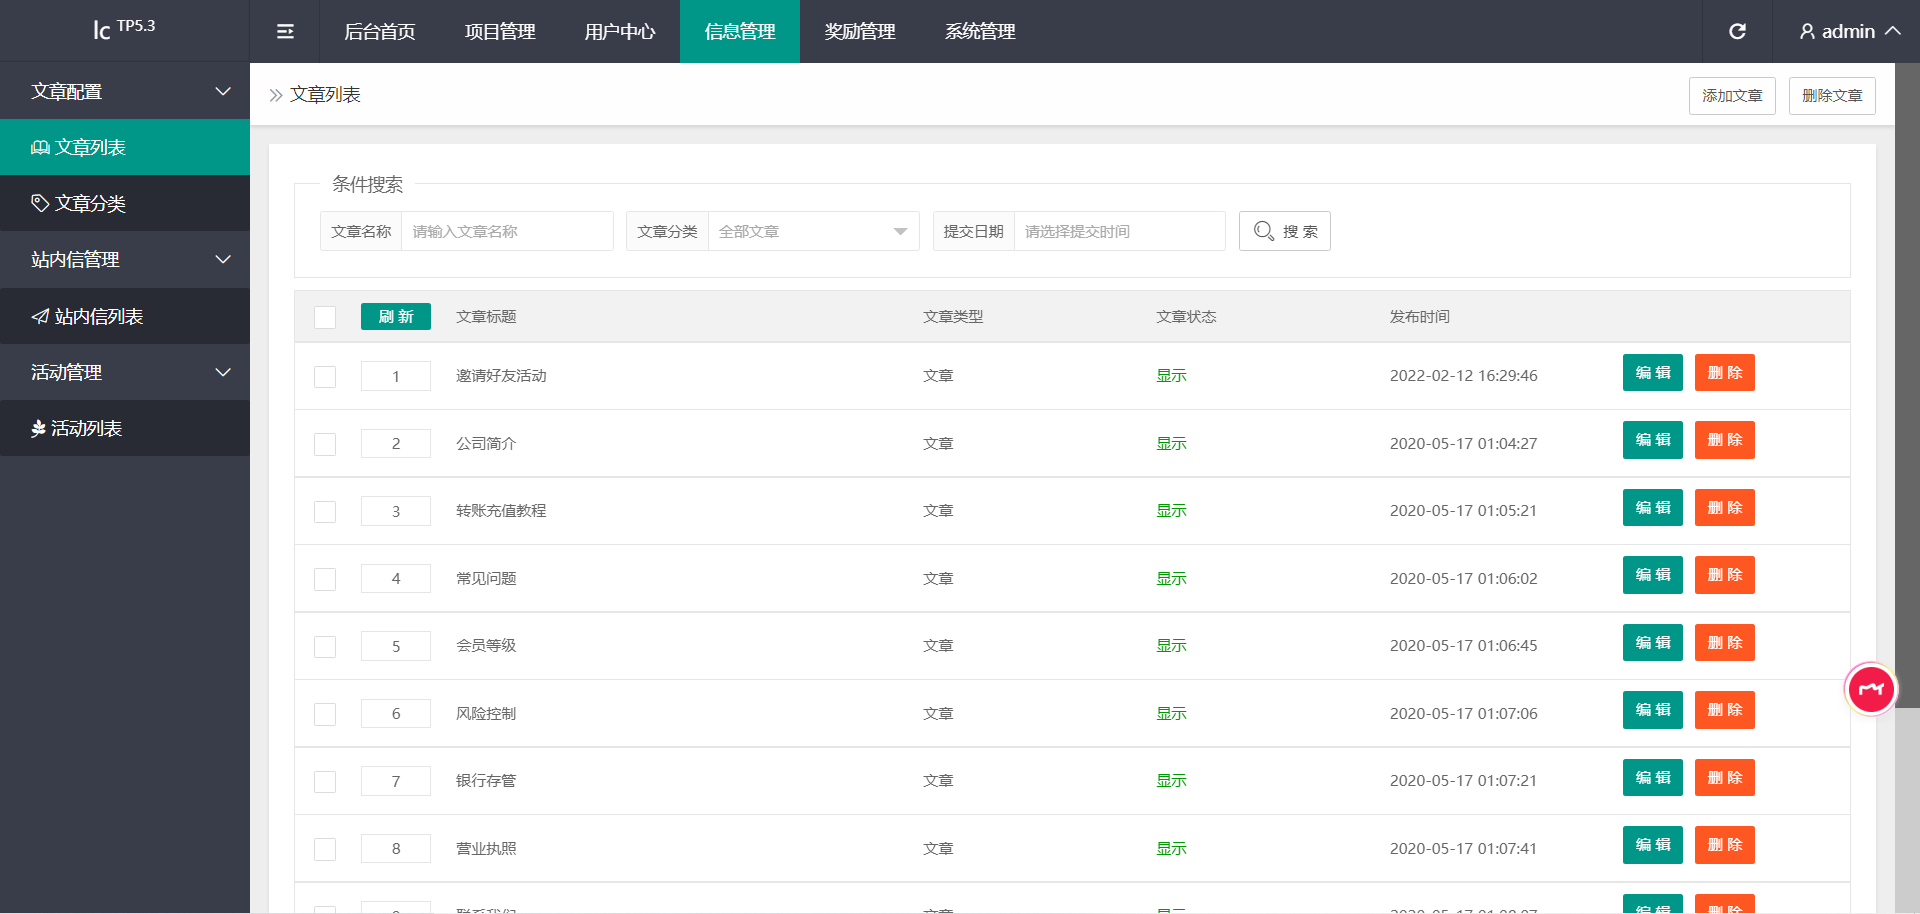The height and width of the screenshot is (914, 1920).
Task: Select the checkbox for 常见问题 row
Action: point(325,579)
